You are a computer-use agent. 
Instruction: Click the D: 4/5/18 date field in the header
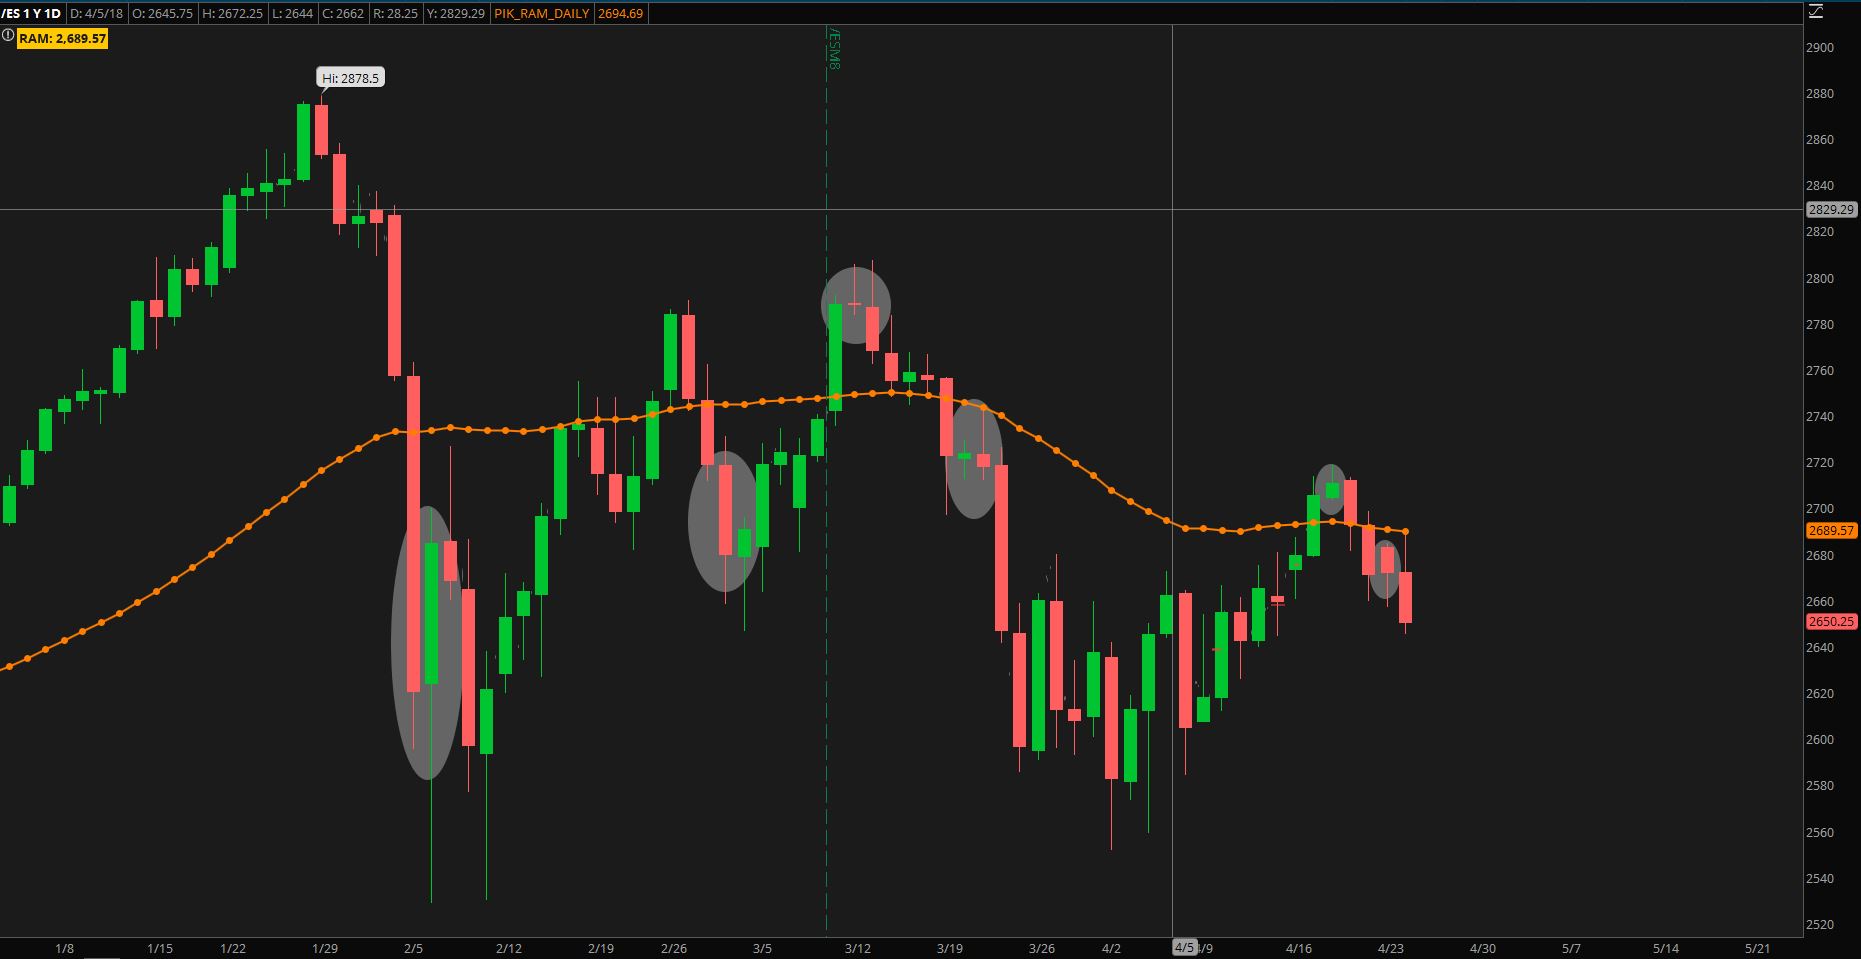click(95, 14)
